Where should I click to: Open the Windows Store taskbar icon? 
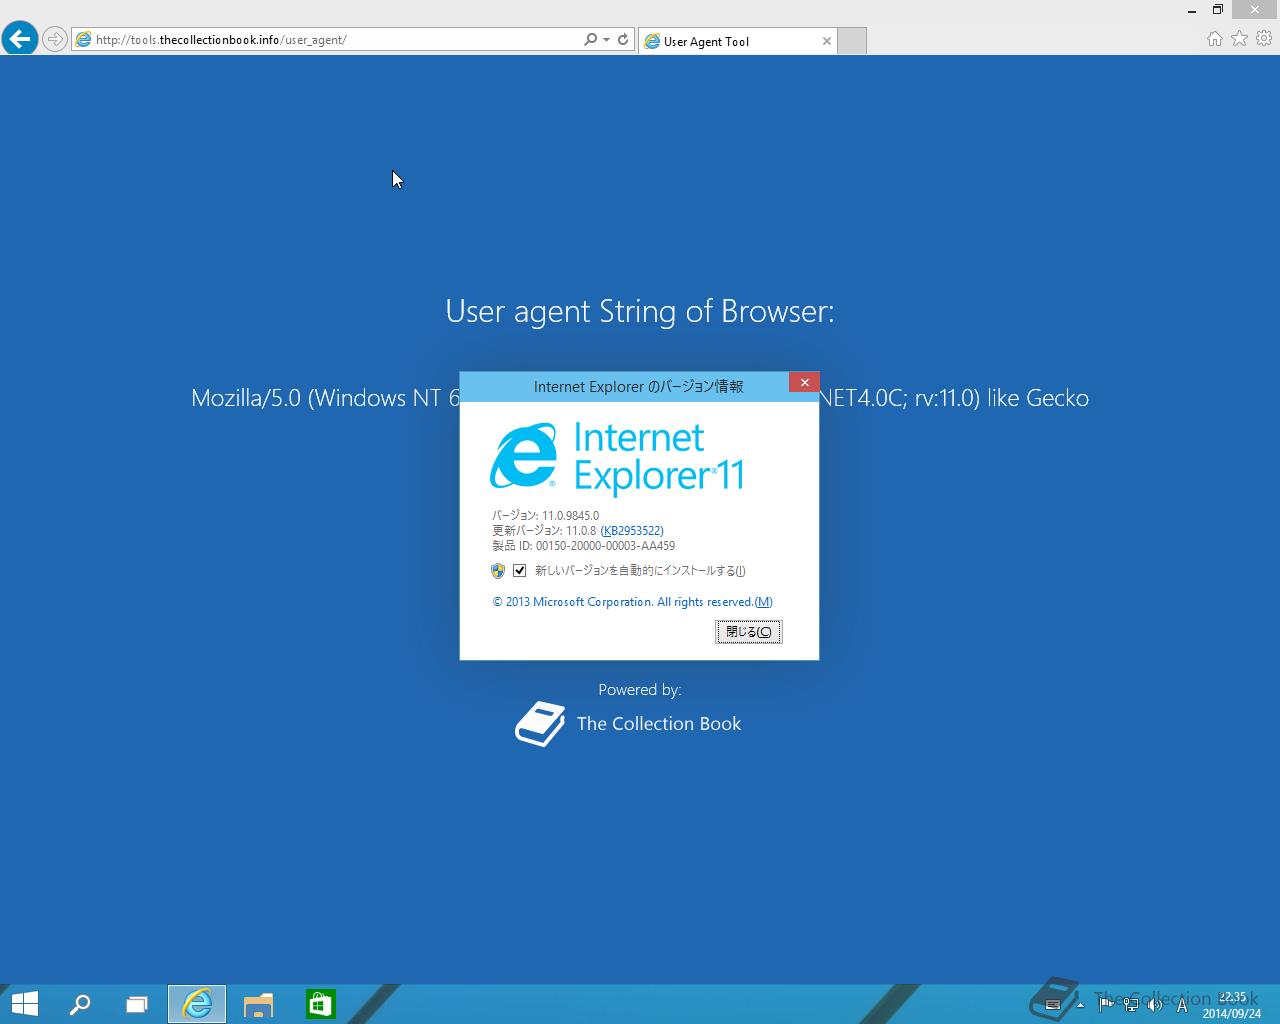point(320,1004)
